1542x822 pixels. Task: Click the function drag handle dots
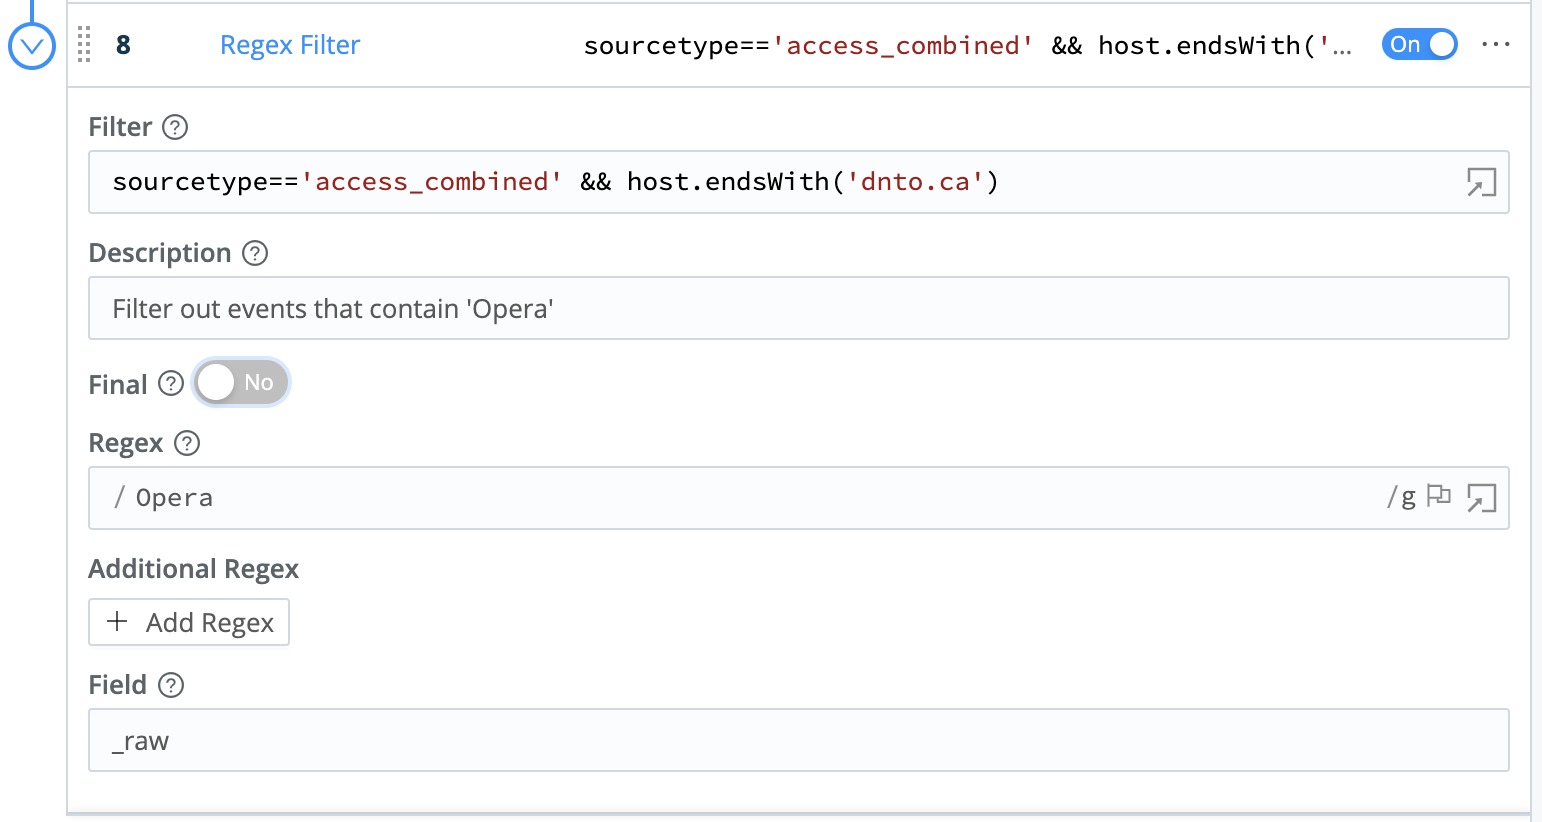click(x=84, y=45)
